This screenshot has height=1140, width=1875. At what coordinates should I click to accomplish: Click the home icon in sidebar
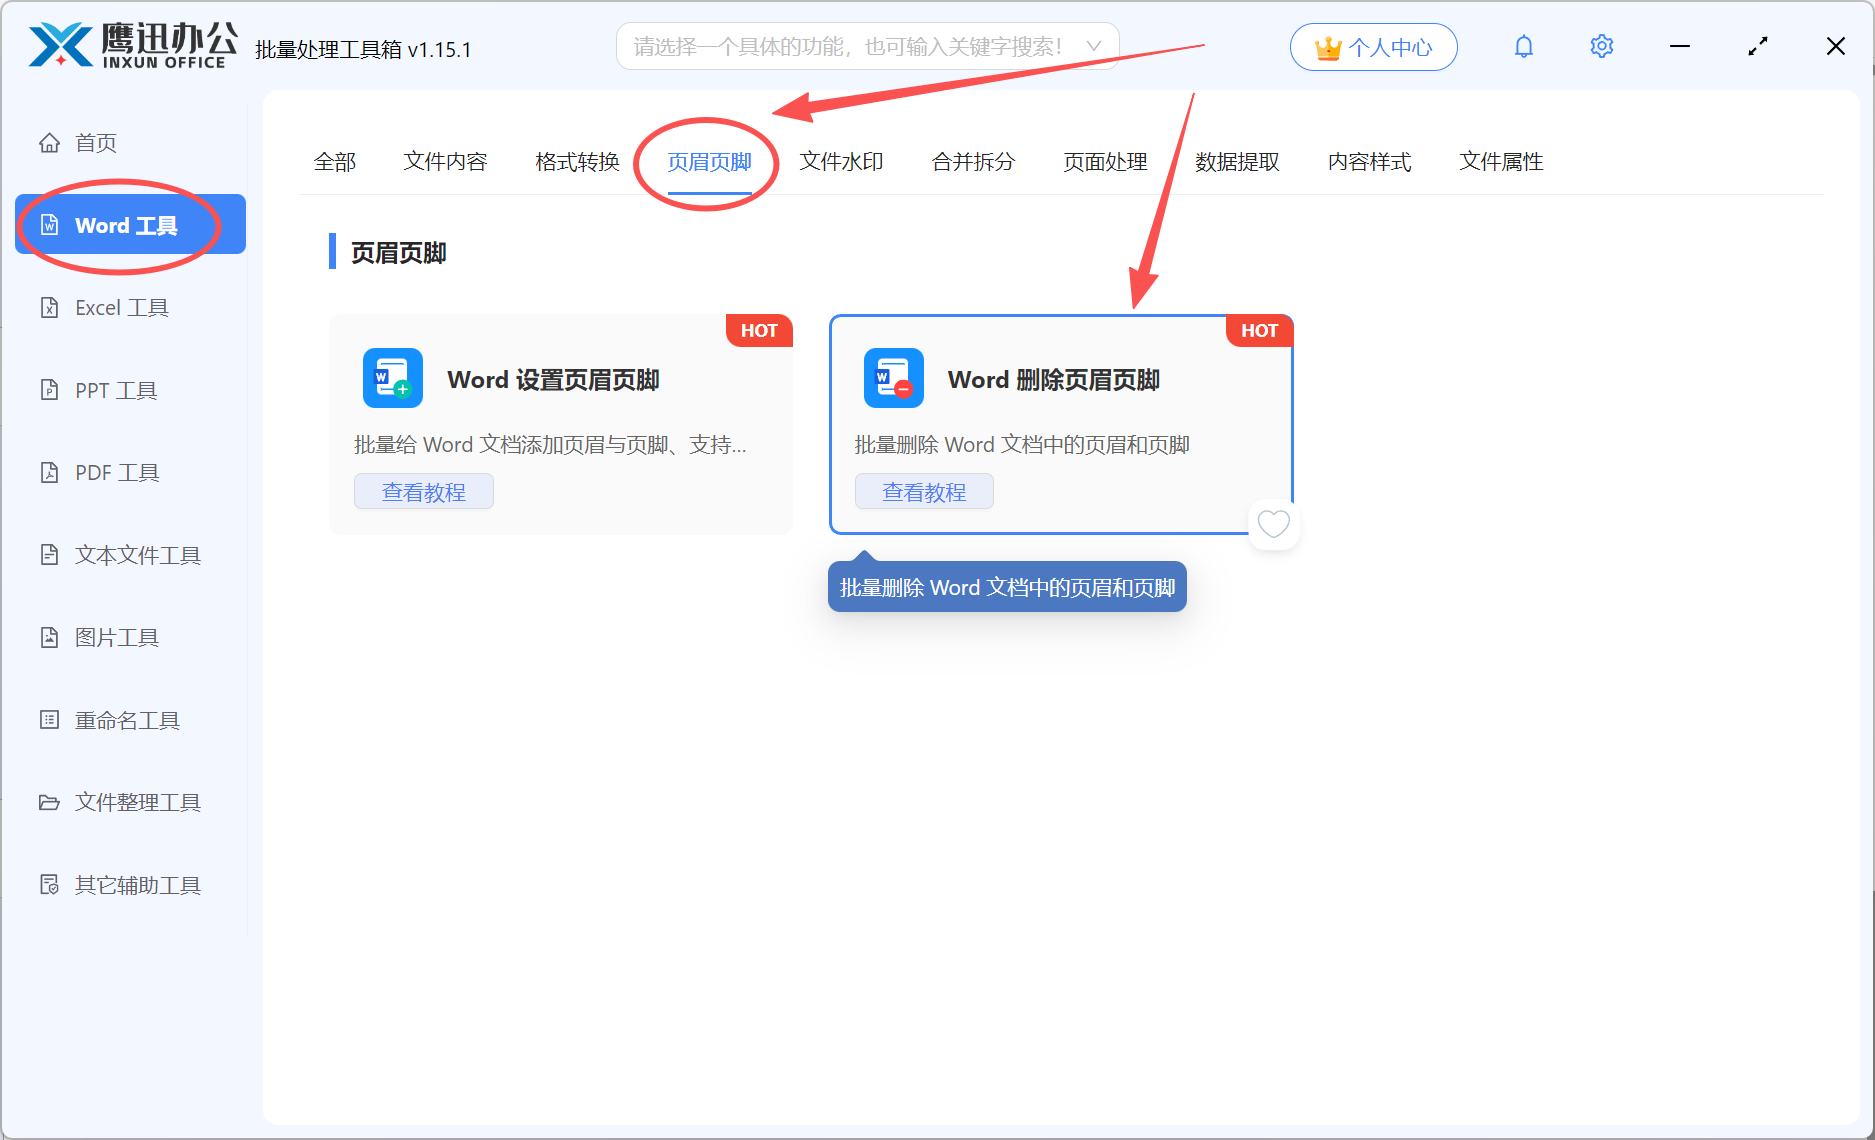click(x=49, y=143)
